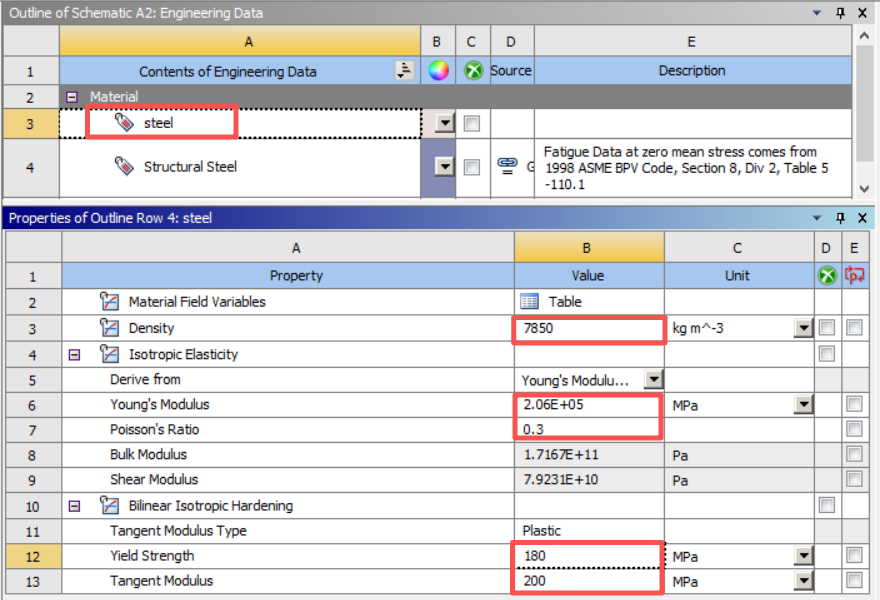Viewport: 880px width, 600px height.
Task: Toggle the Bulk Modulus parameter checkbox
Action: [854, 454]
